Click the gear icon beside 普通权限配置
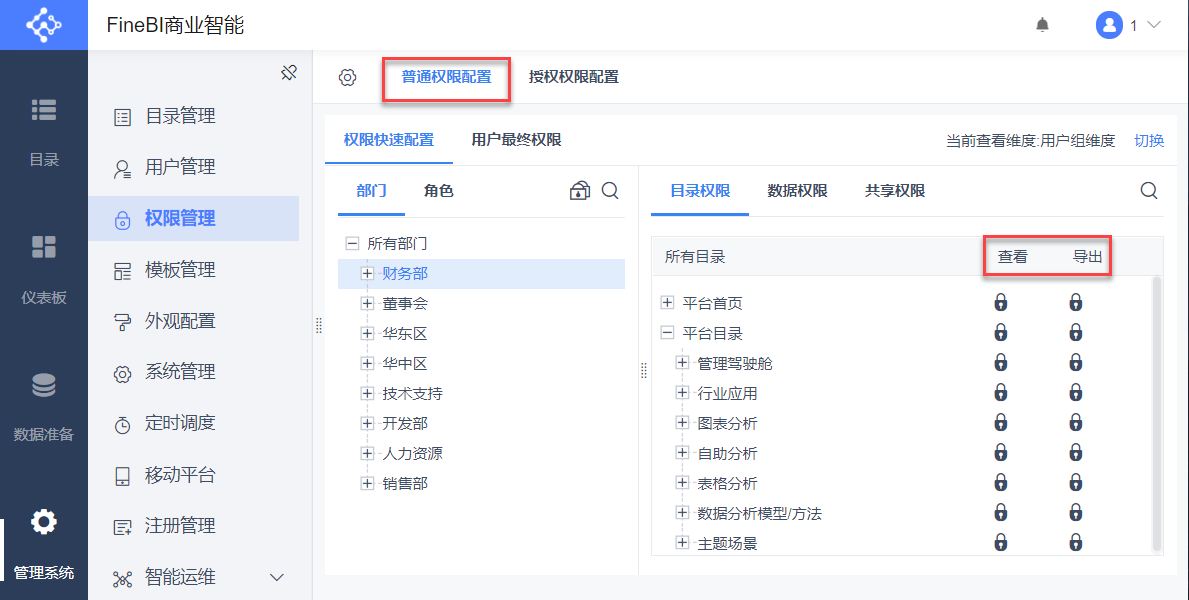The image size is (1189, 600). pos(347,77)
